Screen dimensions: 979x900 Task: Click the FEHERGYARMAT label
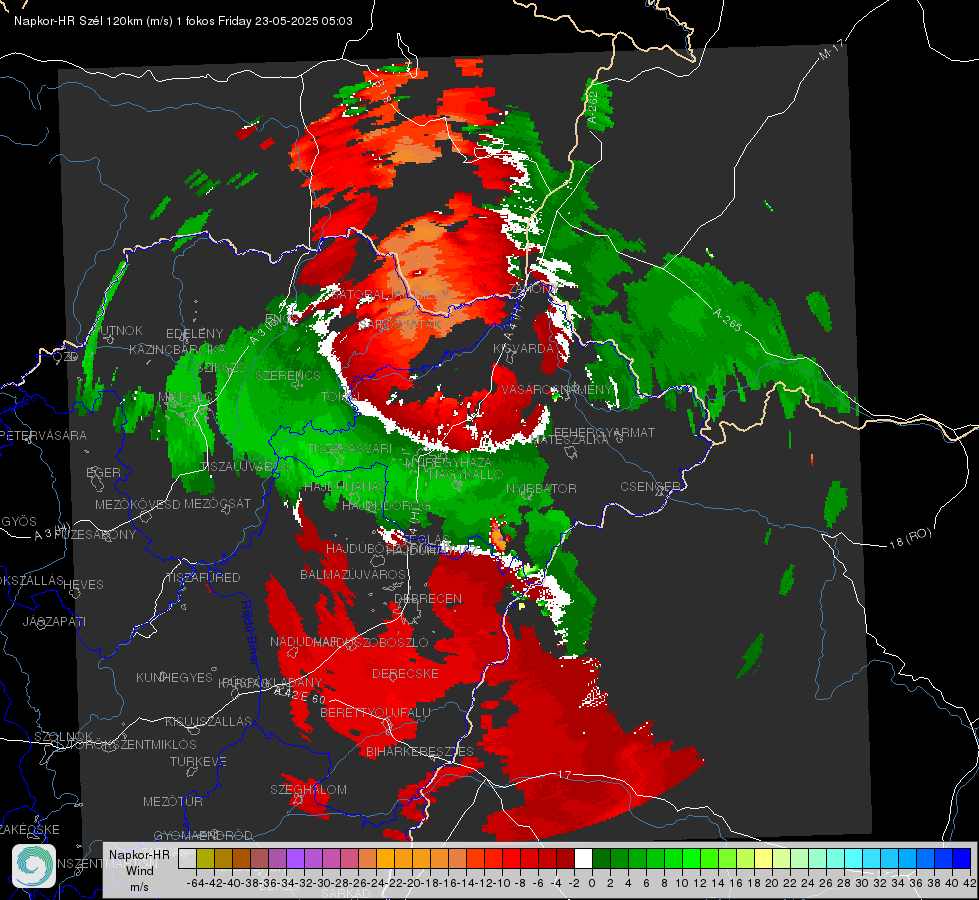604,432
